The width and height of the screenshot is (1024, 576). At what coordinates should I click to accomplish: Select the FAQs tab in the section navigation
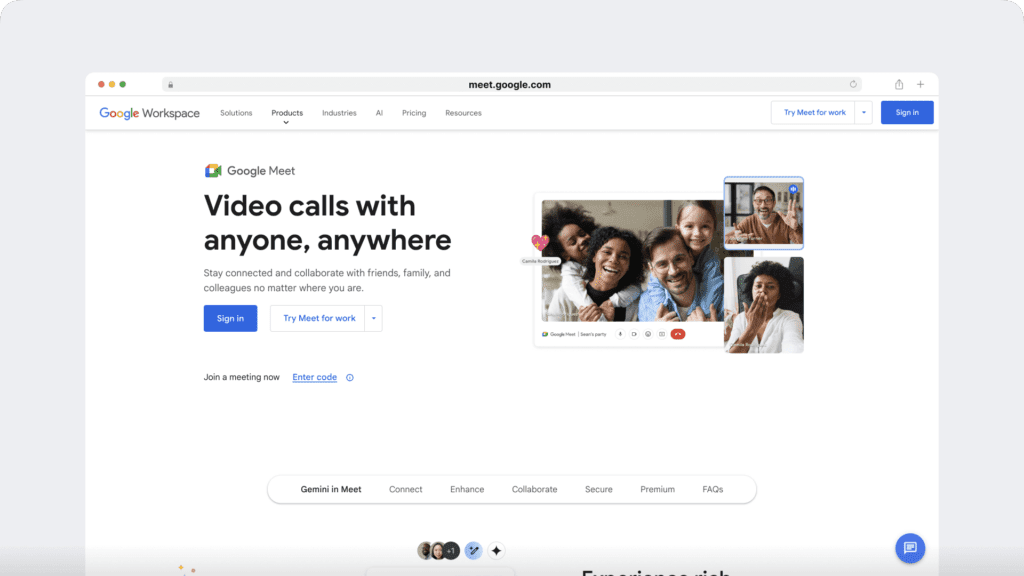[713, 489]
